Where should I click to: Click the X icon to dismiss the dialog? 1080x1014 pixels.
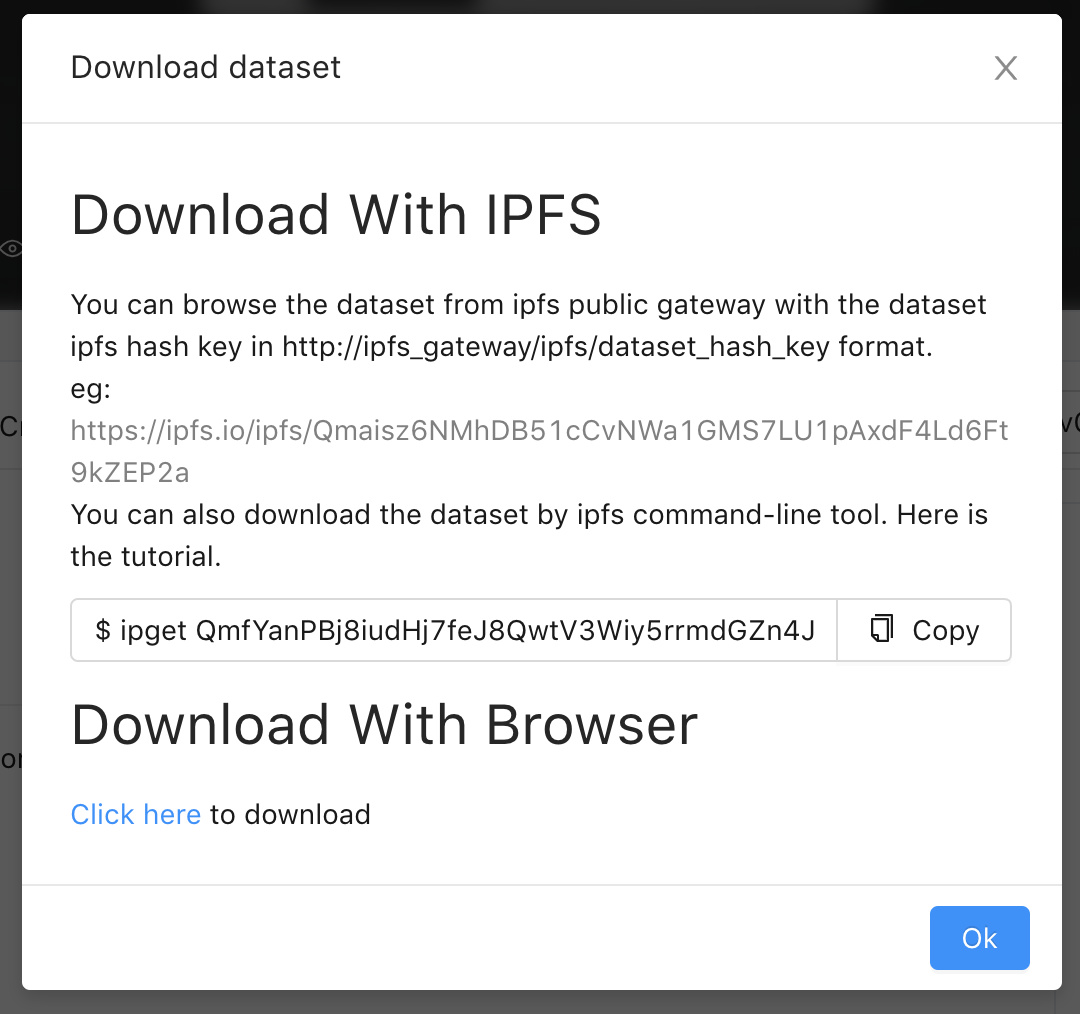tap(1005, 68)
